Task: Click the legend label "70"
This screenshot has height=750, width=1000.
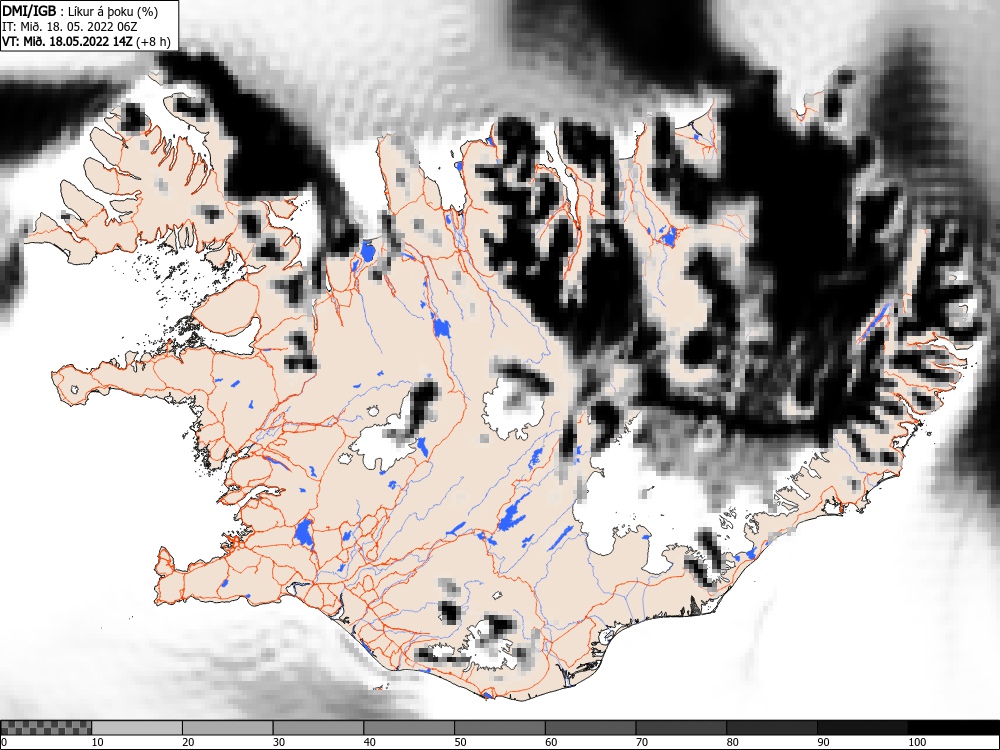Action: tap(642, 742)
